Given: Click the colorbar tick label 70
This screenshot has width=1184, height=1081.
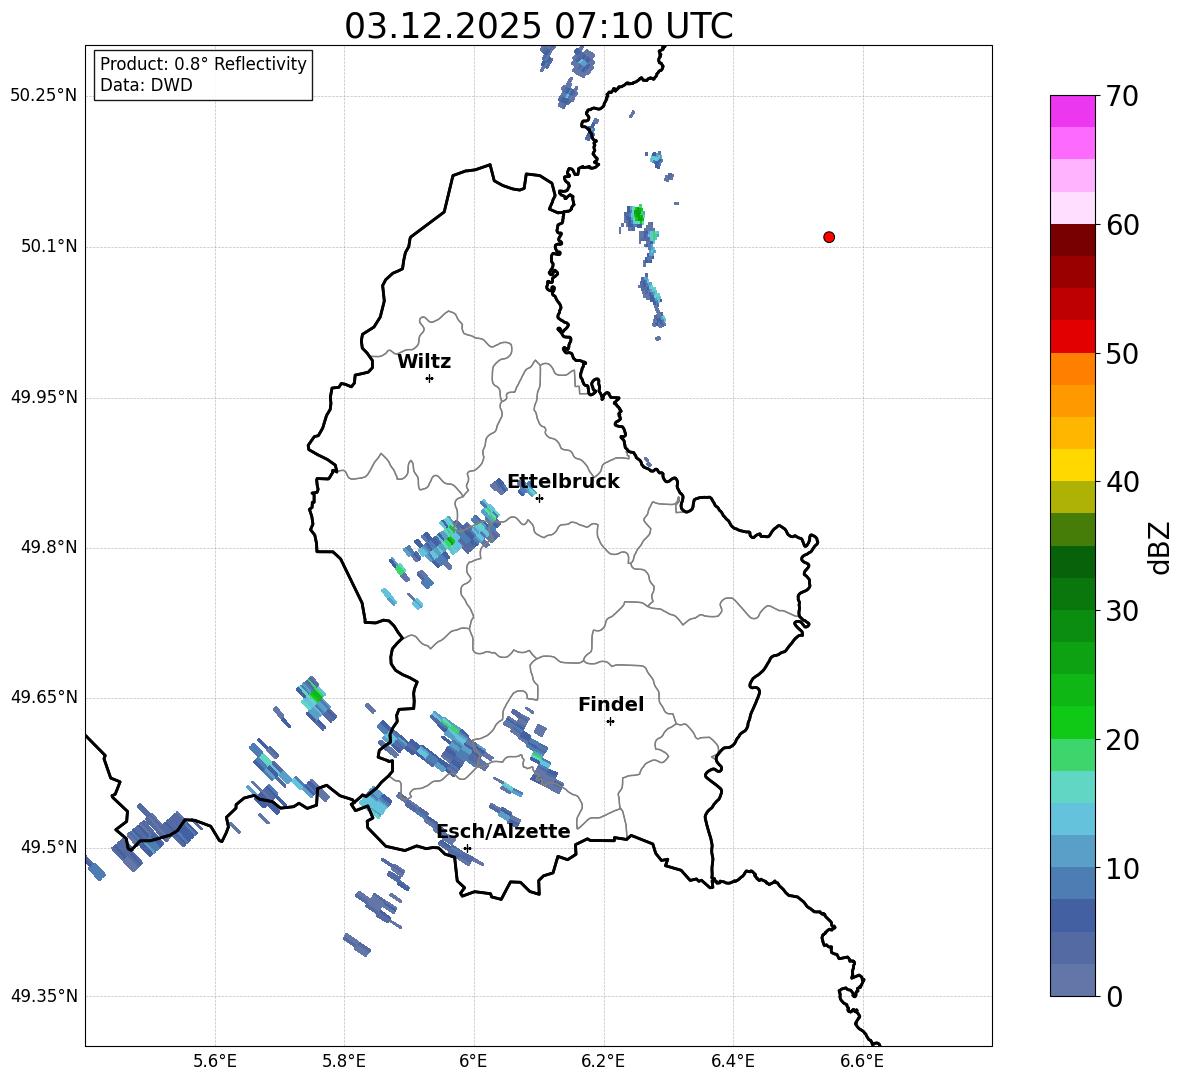Looking at the screenshot, I should point(1122,97).
